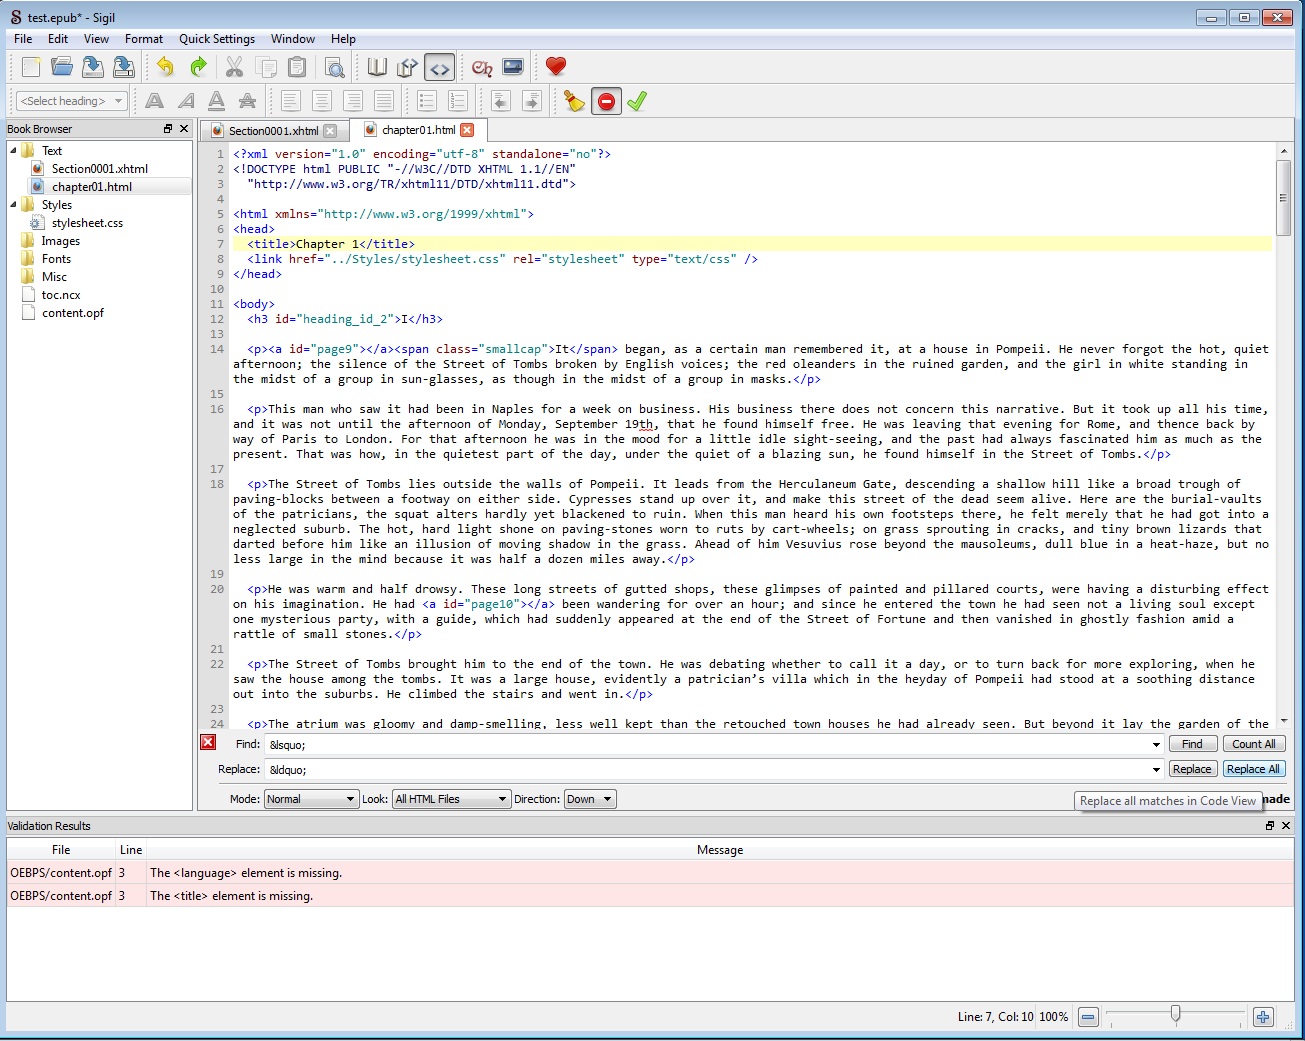The width and height of the screenshot is (1305, 1041).
Task: Switch to Split View mode
Action: pyautogui.click(x=407, y=67)
